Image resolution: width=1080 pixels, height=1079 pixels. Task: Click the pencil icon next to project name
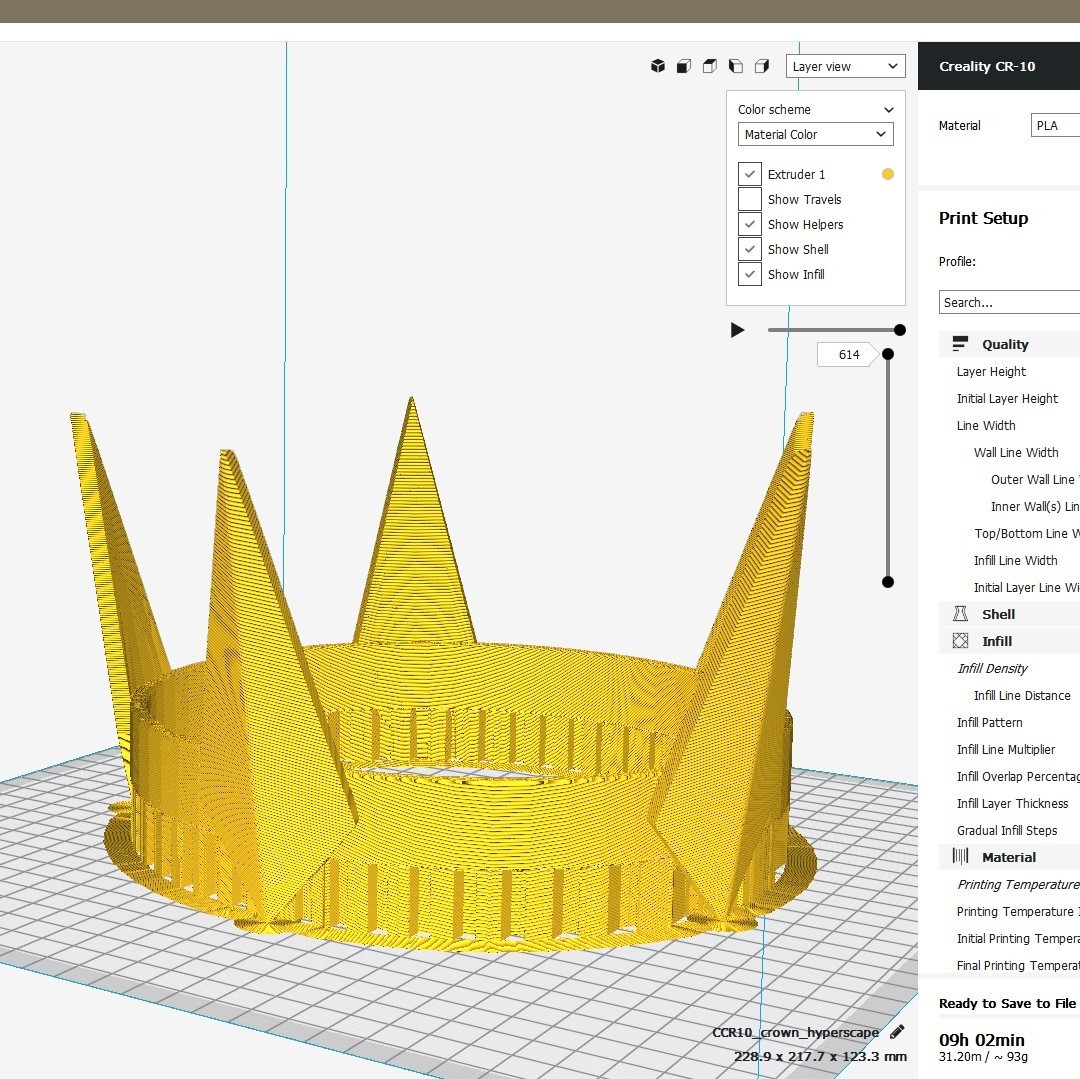[897, 1031]
